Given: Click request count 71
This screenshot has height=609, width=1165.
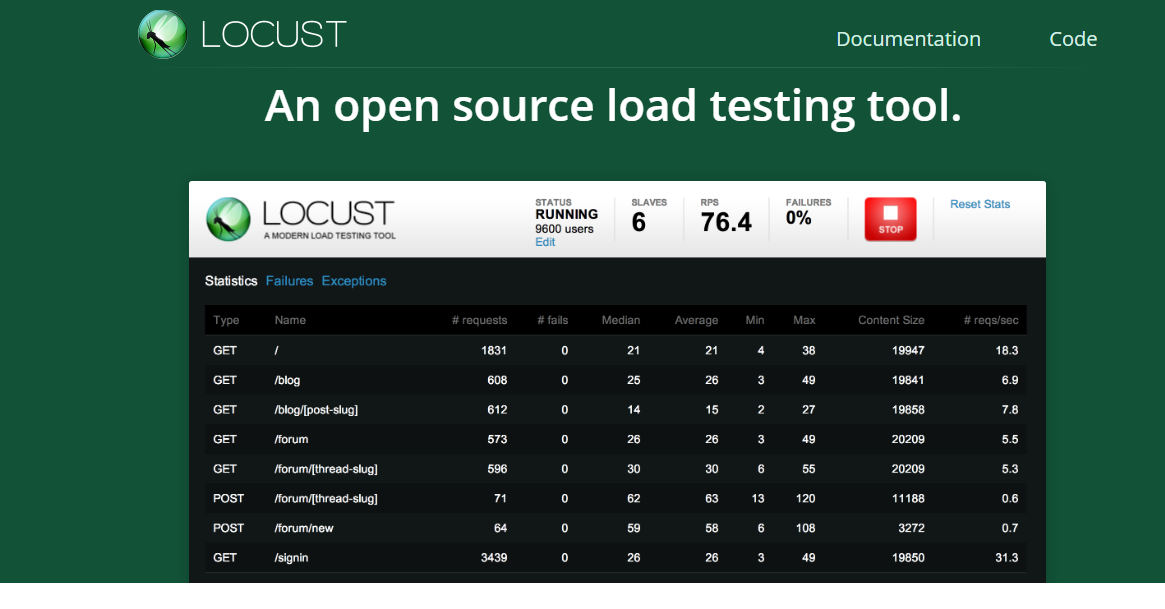Looking at the screenshot, I should click(x=500, y=498).
